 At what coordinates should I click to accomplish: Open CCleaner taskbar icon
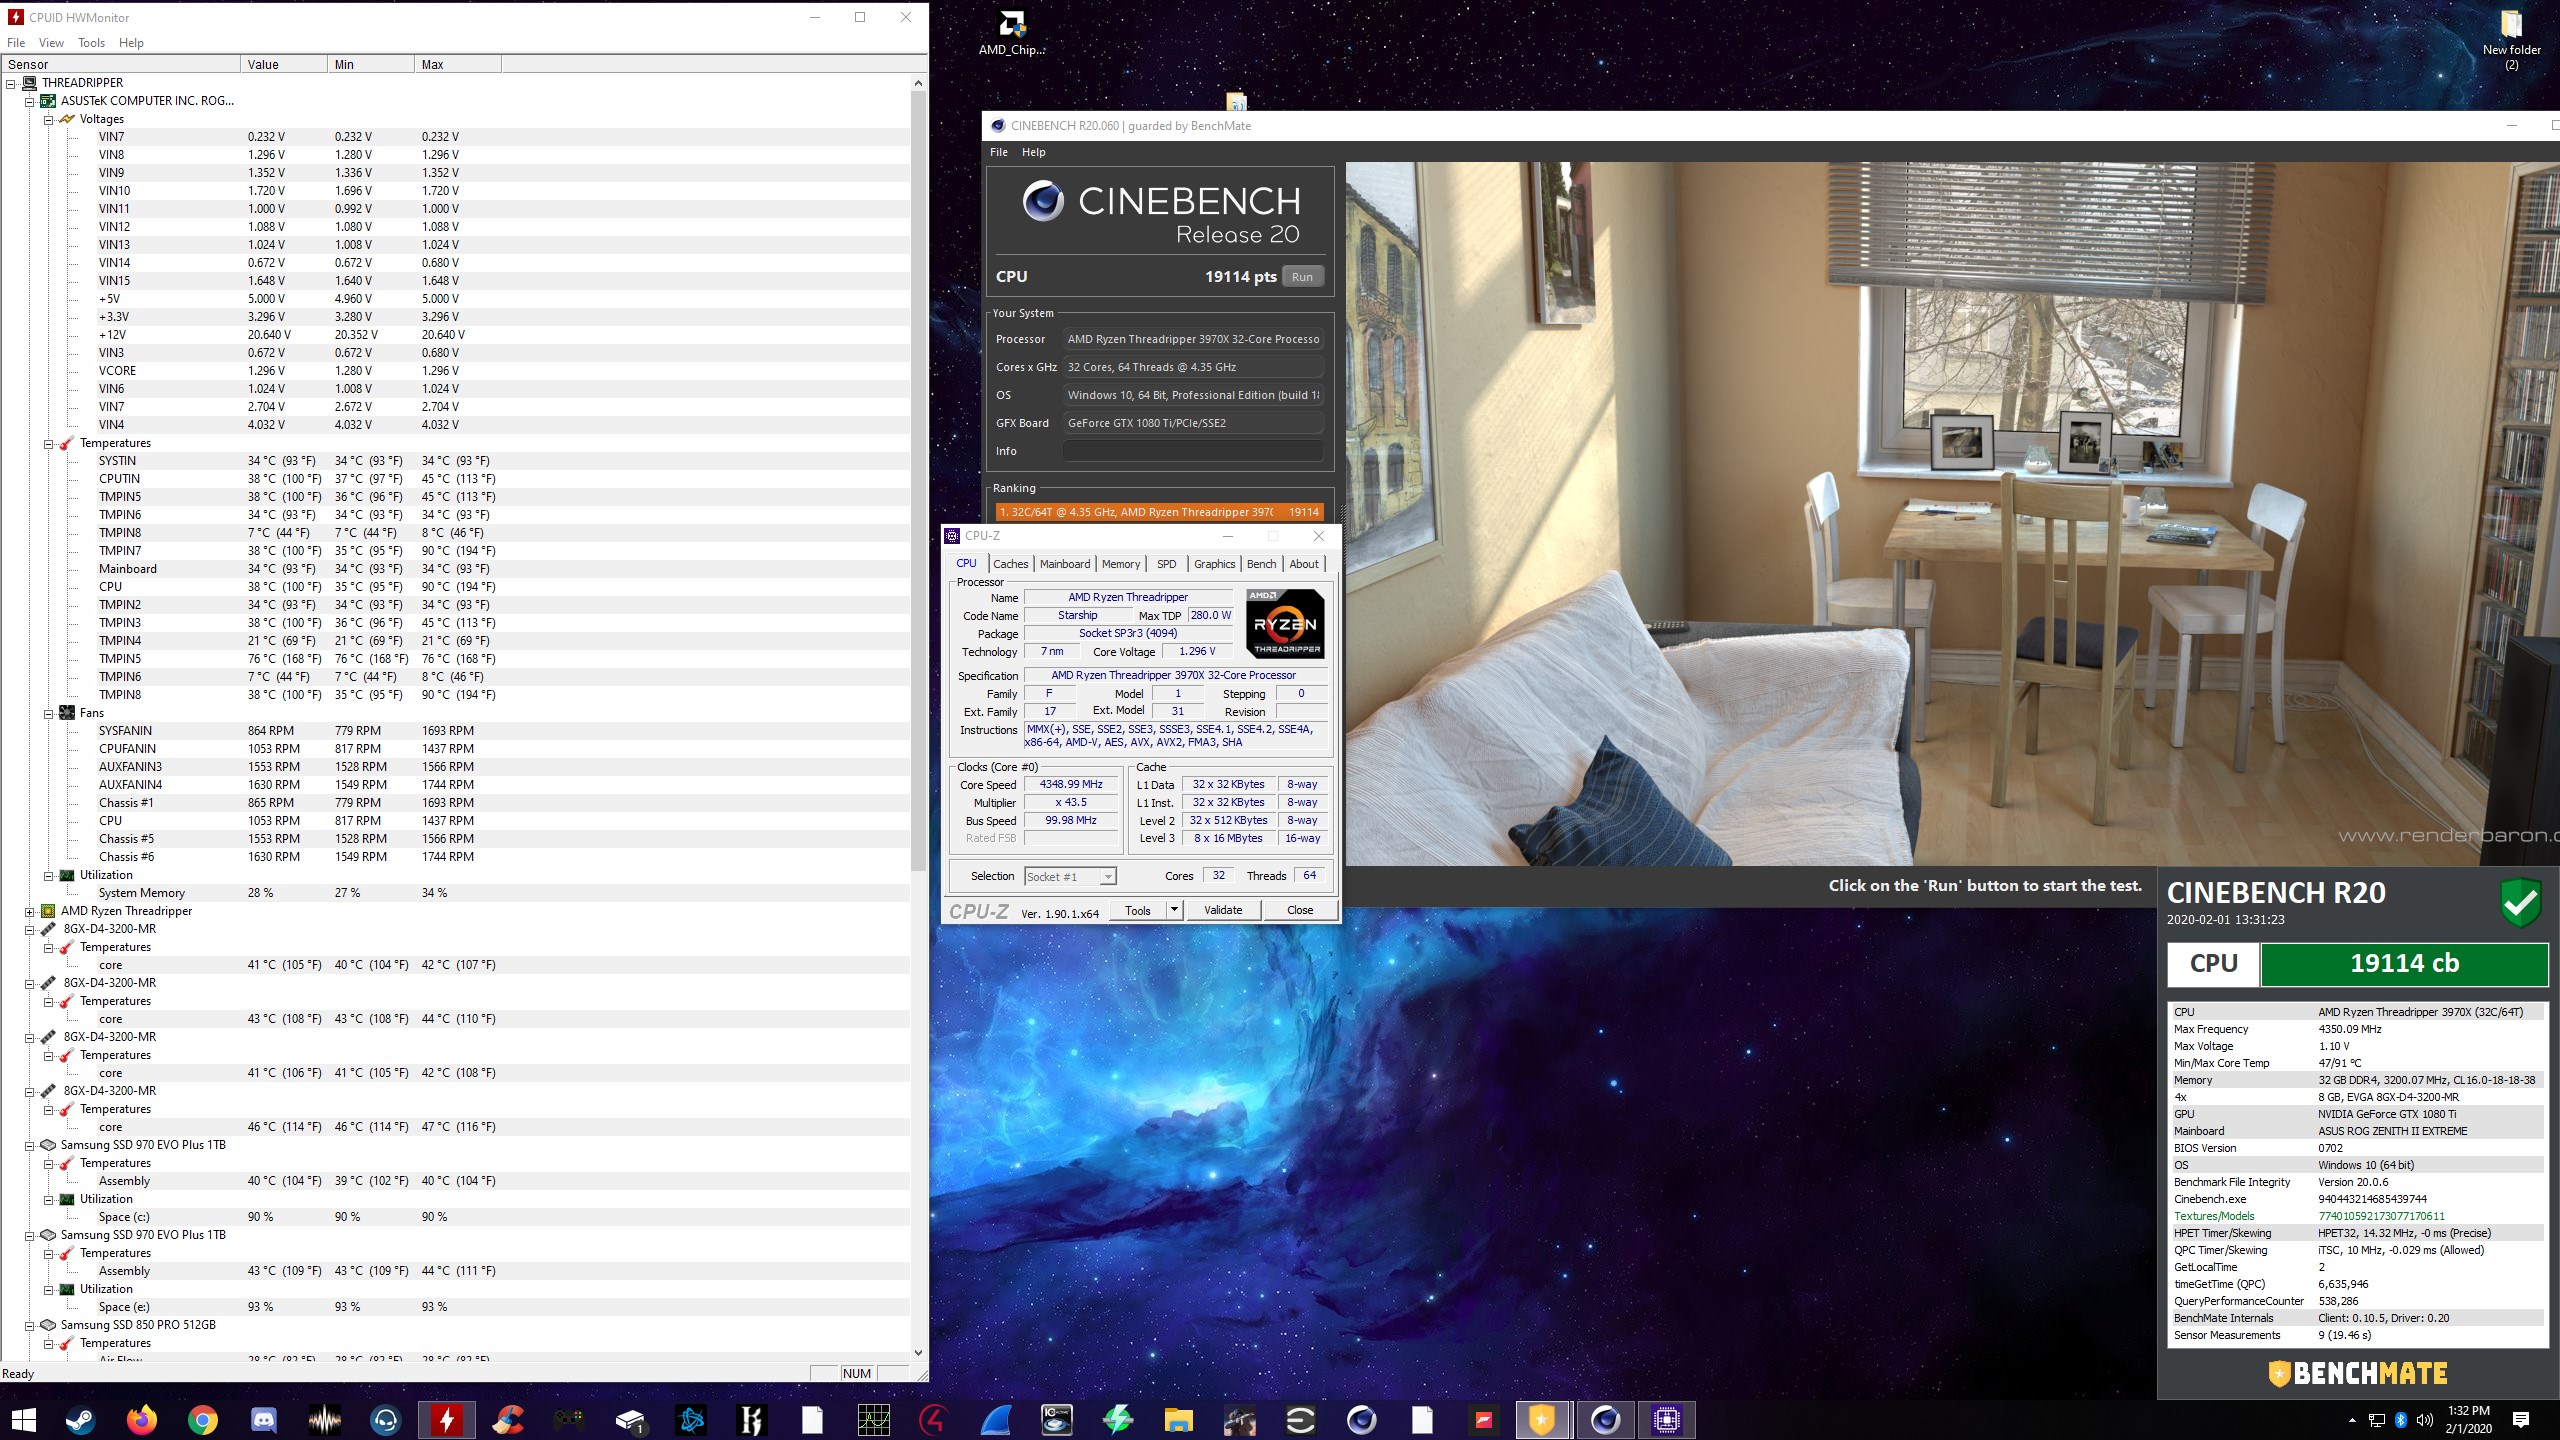508,1419
